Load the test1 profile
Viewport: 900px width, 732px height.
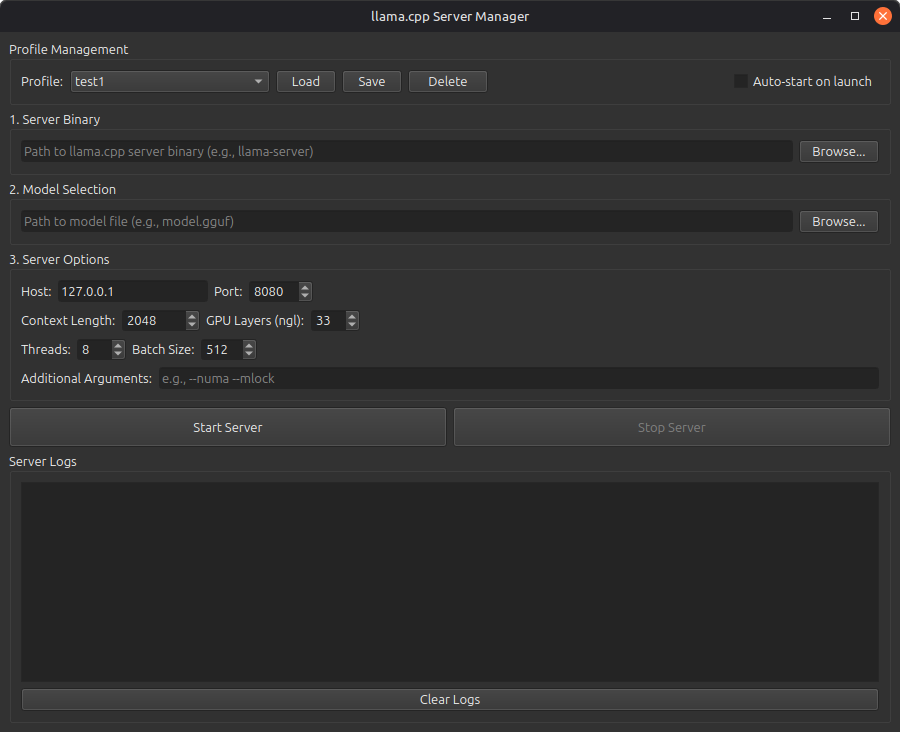pyautogui.click(x=305, y=81)
